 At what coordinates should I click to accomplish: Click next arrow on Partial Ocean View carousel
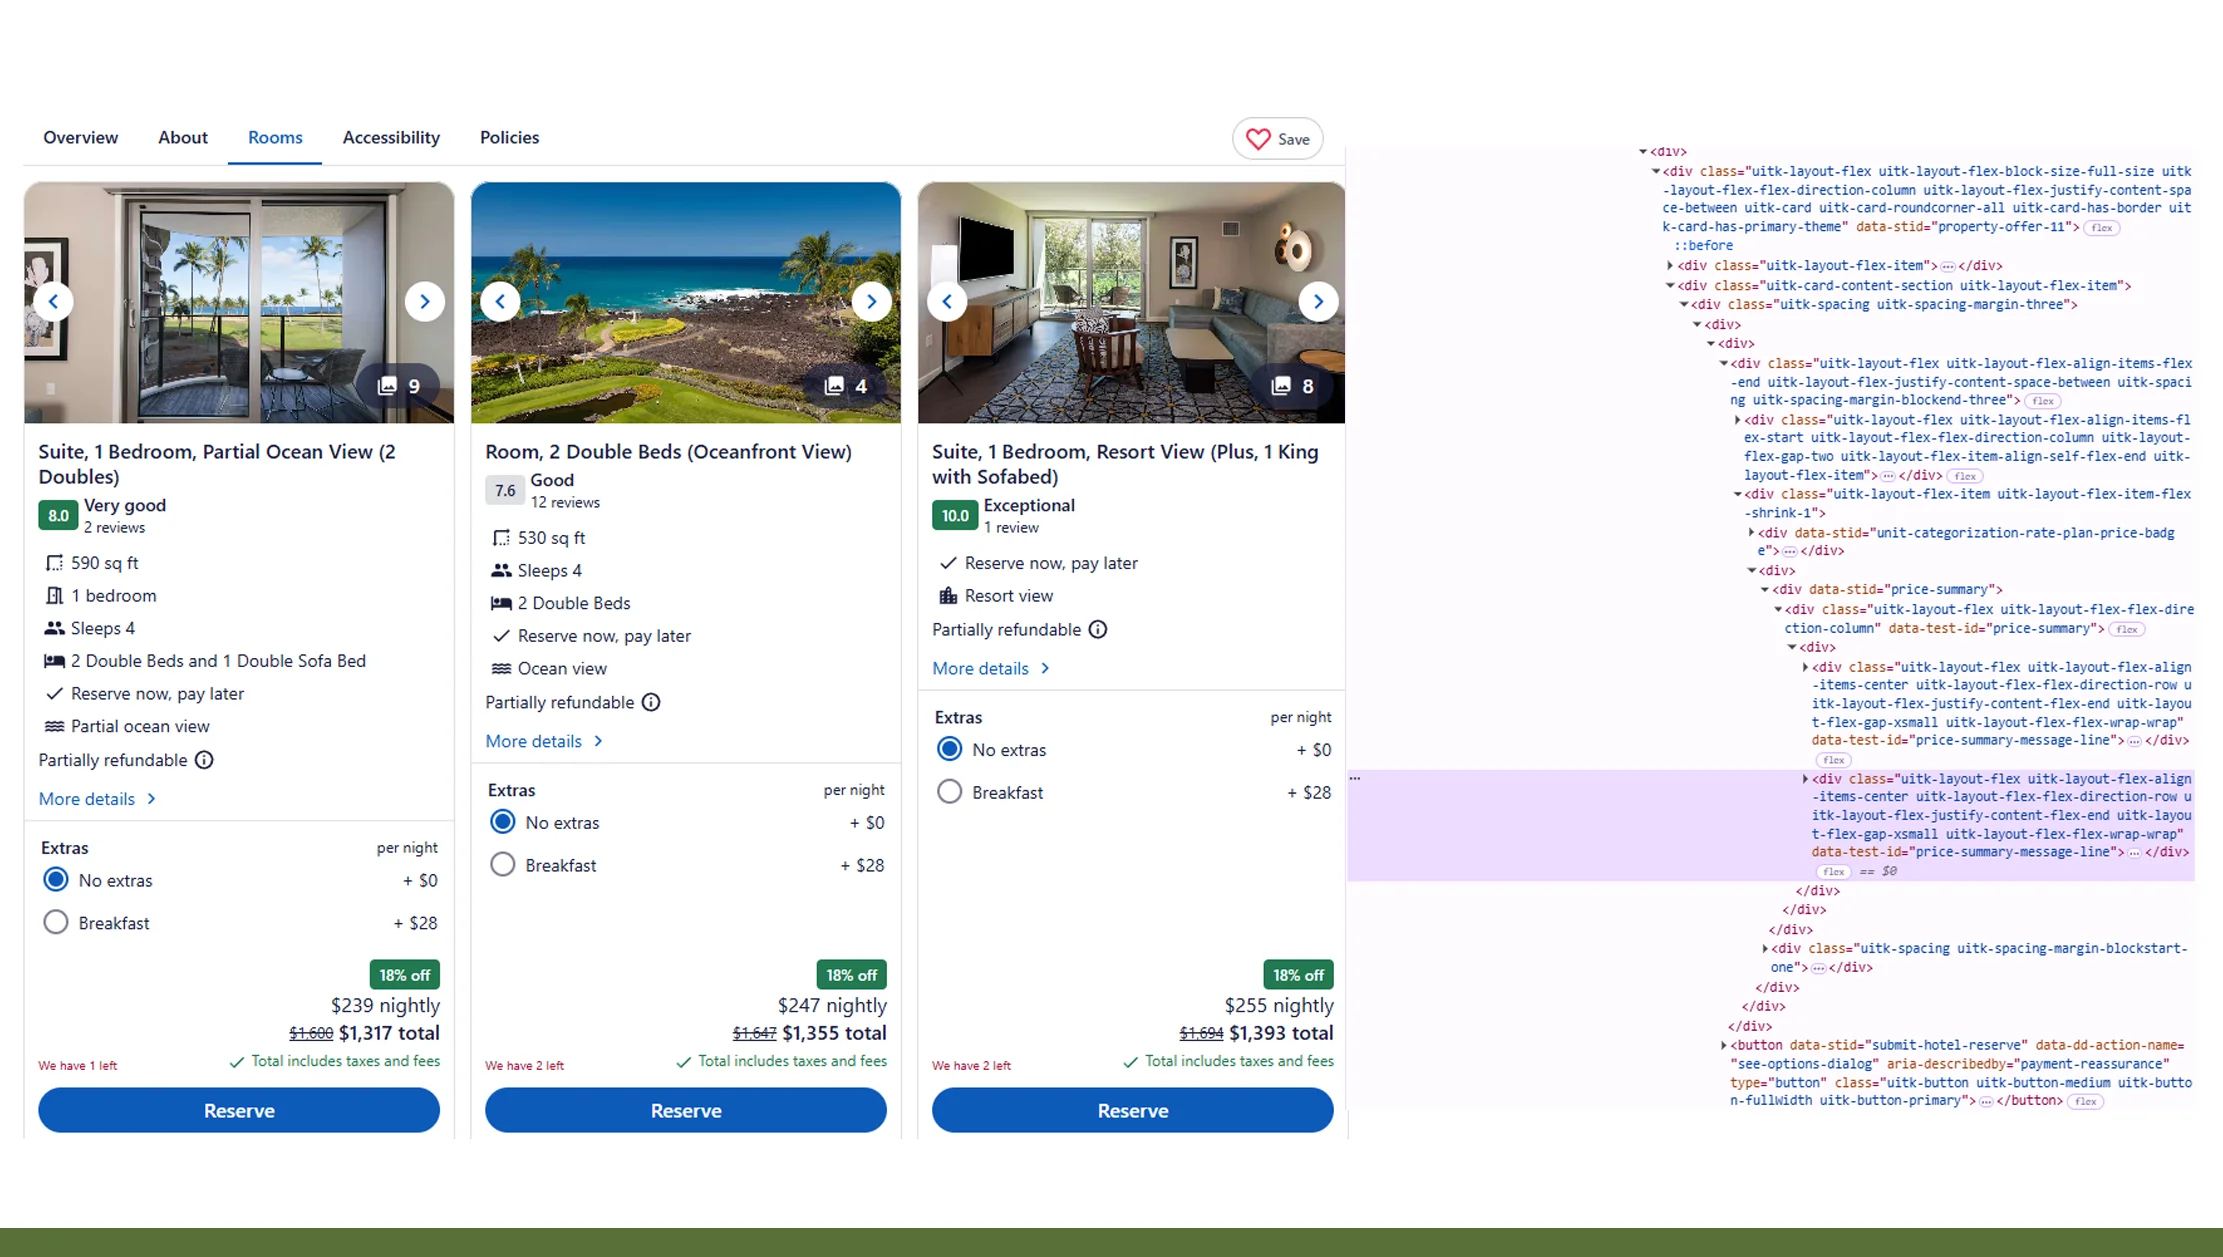(x=425, y=301)
